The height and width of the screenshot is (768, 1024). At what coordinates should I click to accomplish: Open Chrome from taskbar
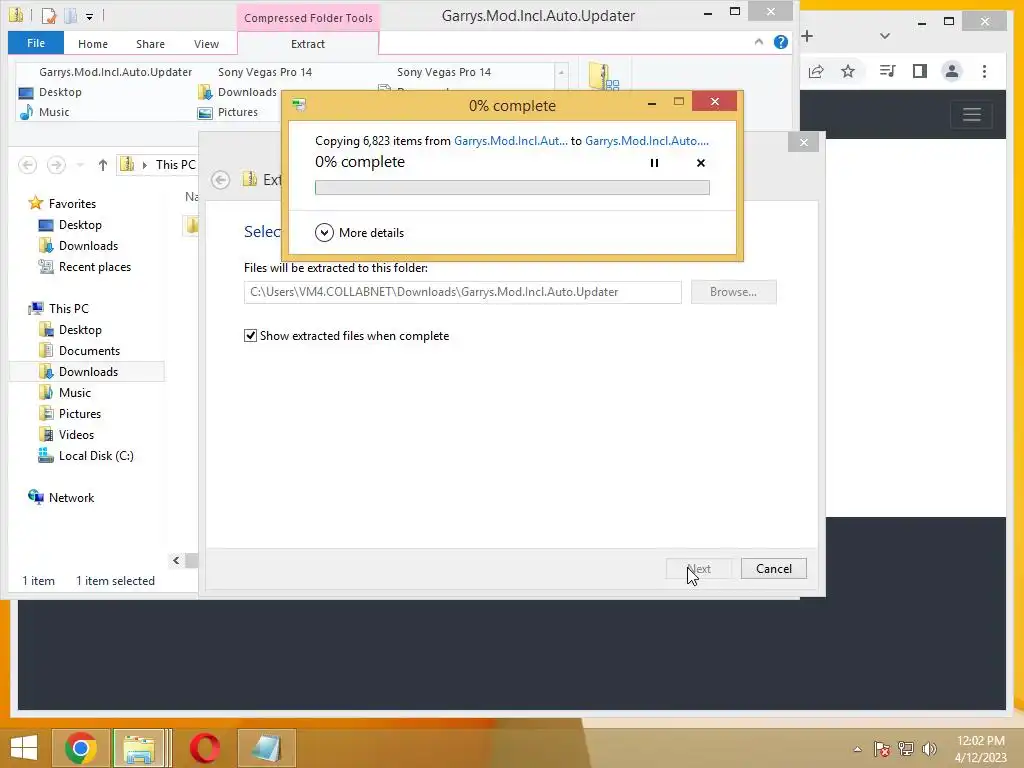coord(81,748)
